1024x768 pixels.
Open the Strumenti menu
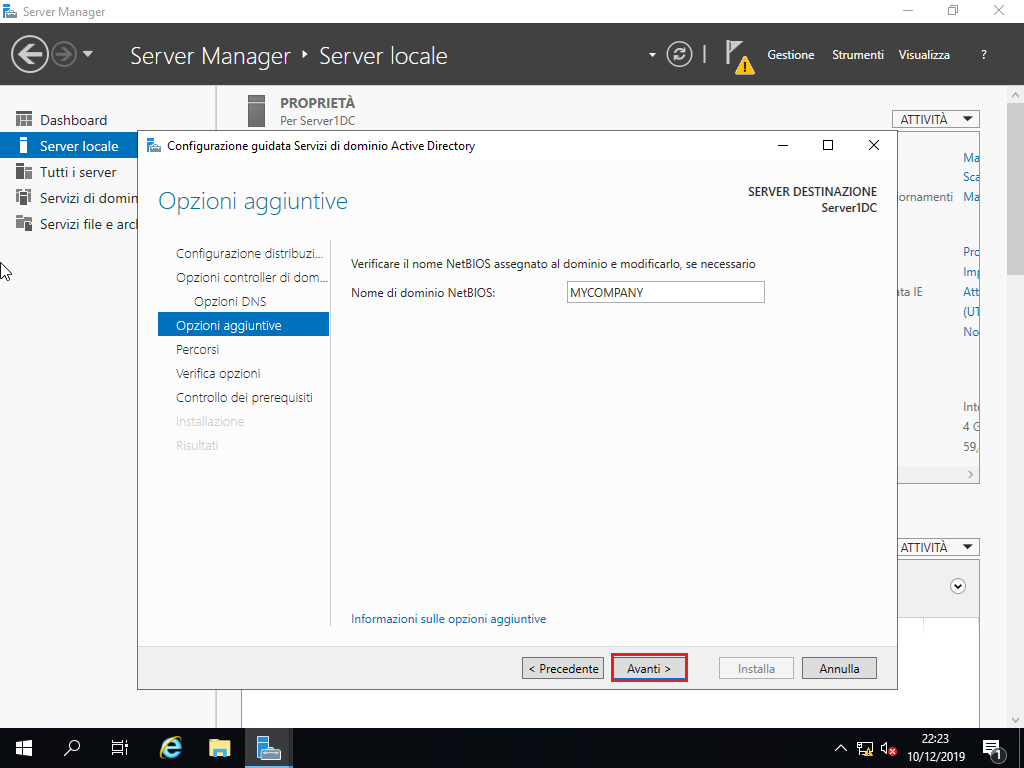click(857, 55)
